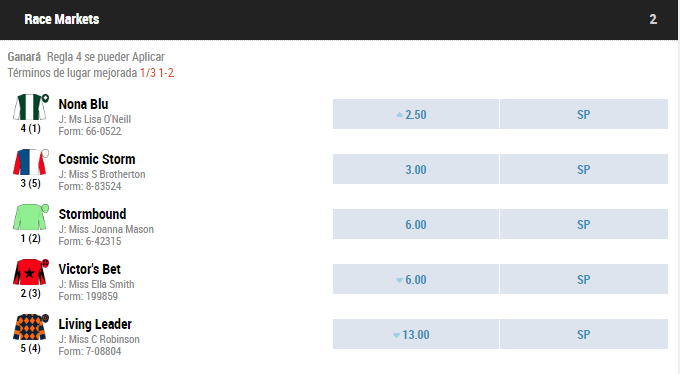Click Nona Blu's green striped silk icon
This screenshot has width=680, height=374.
[30, 107]
